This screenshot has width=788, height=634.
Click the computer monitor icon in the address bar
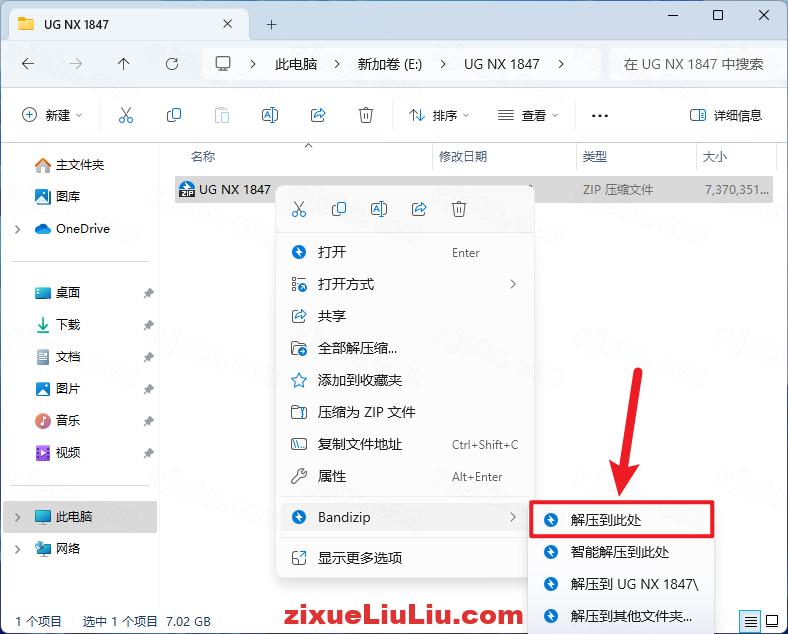click(223, 64)
